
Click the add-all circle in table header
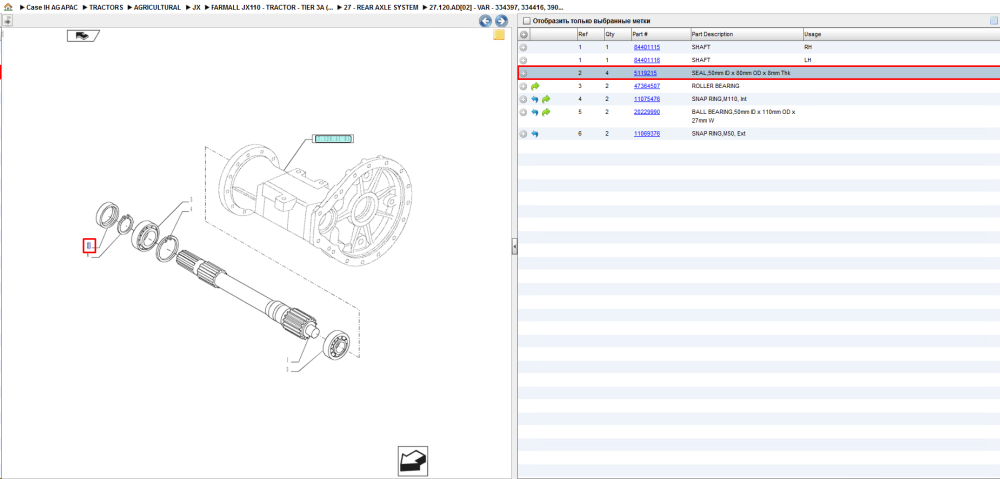[x=523, y=34]
